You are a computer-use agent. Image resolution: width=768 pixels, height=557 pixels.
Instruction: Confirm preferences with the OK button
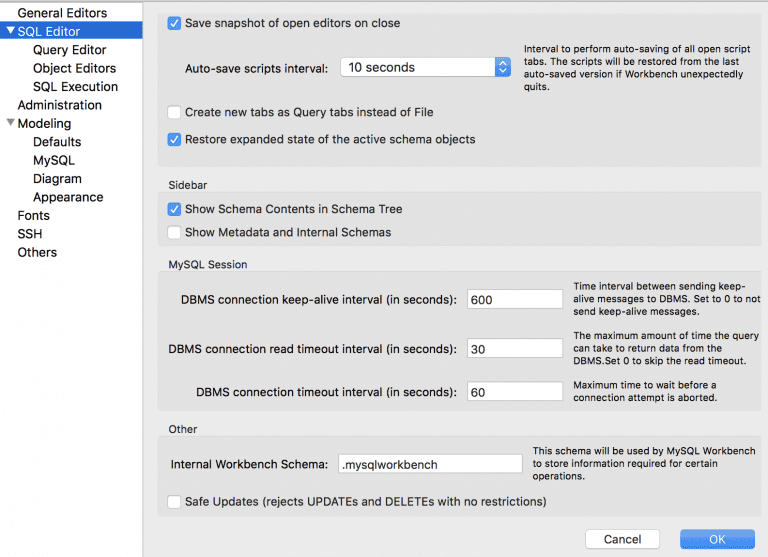717,539
